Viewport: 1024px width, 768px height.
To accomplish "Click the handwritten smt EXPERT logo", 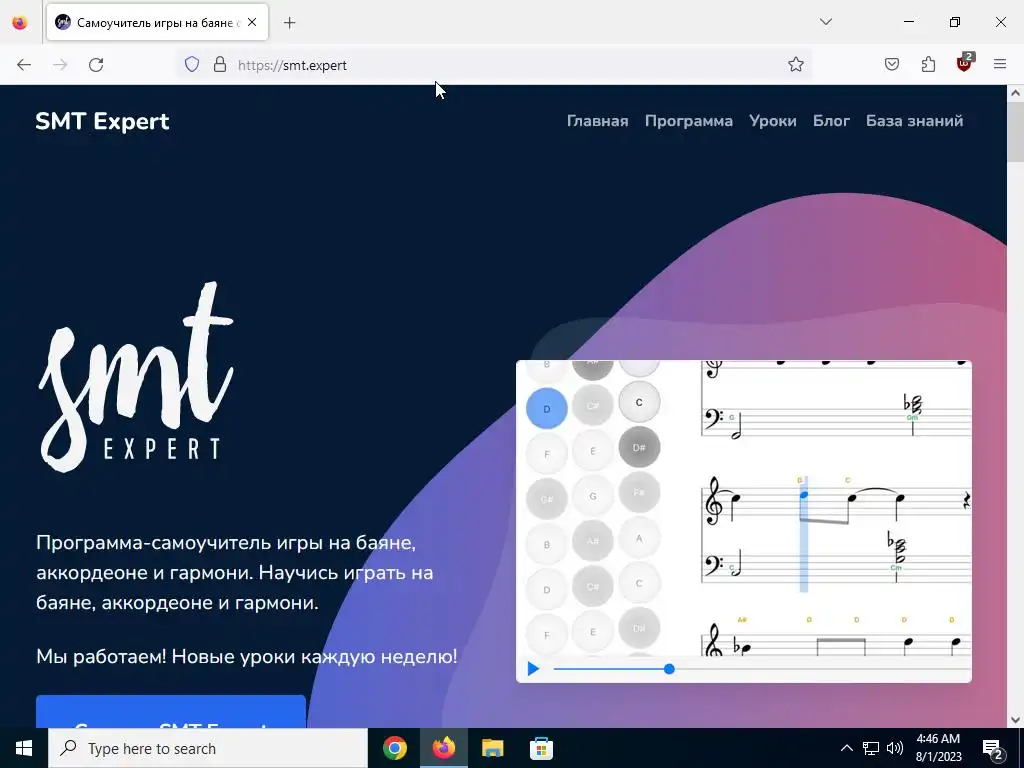I will pyautogui.click(x=136, y=377).
